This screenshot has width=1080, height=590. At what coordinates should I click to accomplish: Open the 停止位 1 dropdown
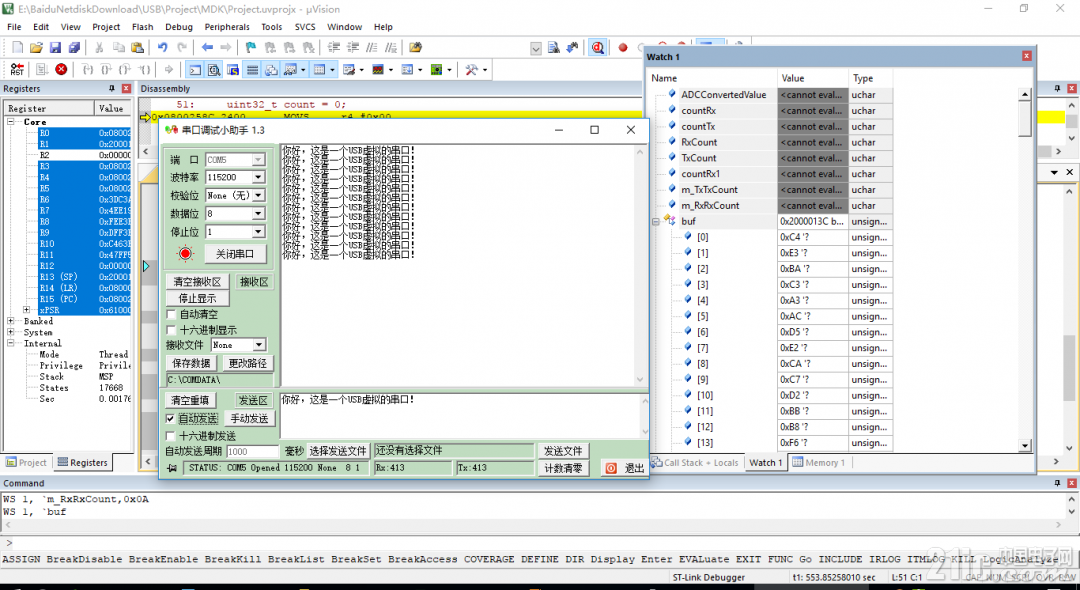pos(258,232)
